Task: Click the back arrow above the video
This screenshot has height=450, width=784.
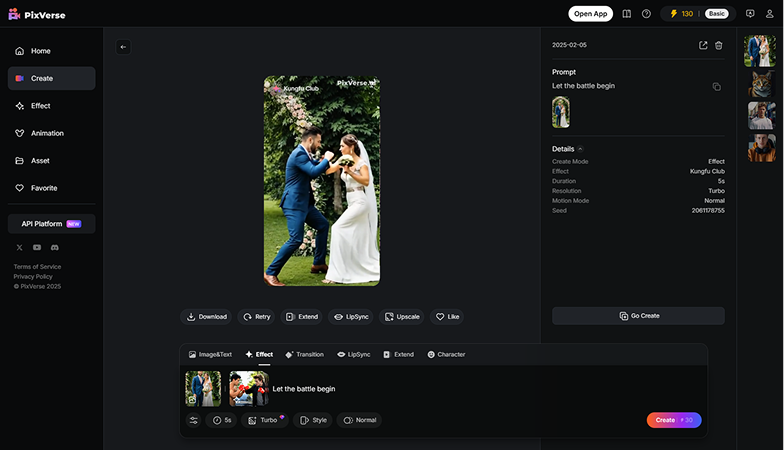Action: (123, 47)
